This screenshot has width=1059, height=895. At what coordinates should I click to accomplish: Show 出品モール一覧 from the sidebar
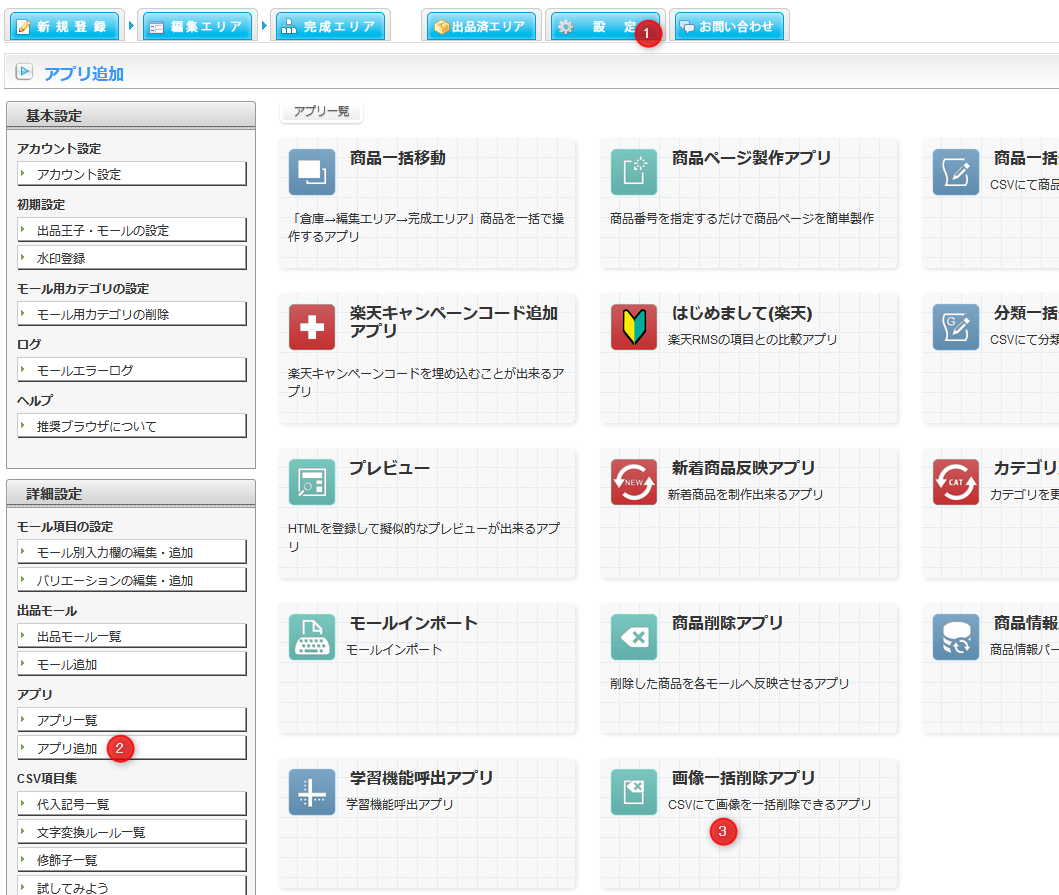coord(132,636)
